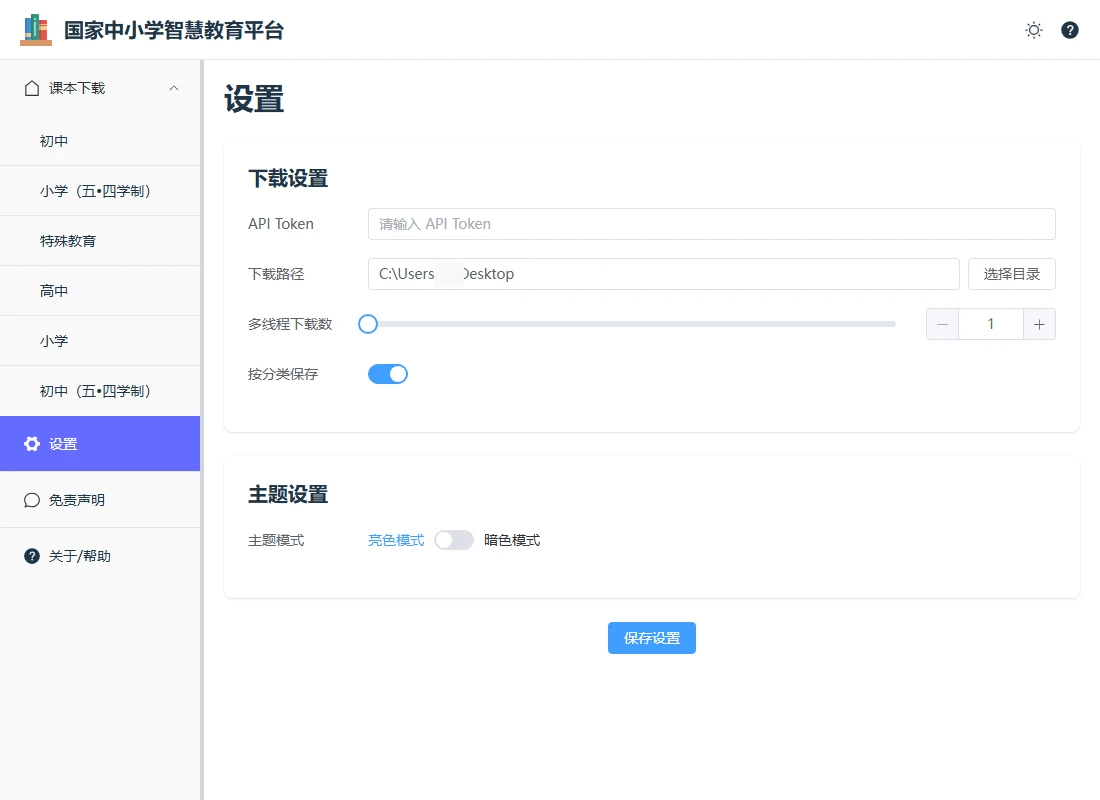This screenshot has height=800, width=1100.
Task: Toggle the theme mode switch
Action: [x=454, y=540]
